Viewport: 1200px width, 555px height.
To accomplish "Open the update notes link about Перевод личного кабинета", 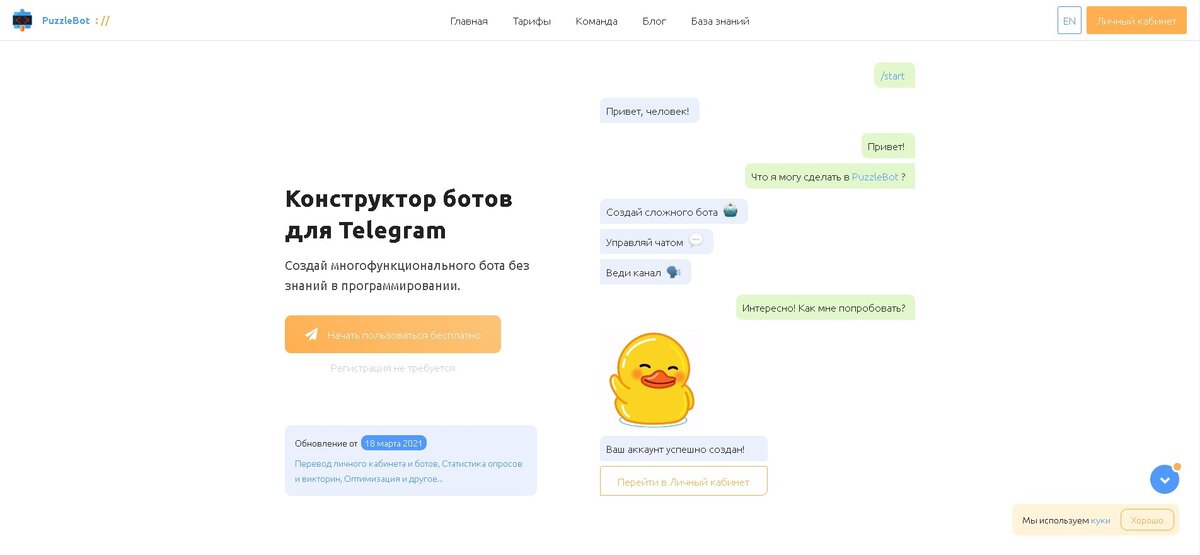I will 410,471.
